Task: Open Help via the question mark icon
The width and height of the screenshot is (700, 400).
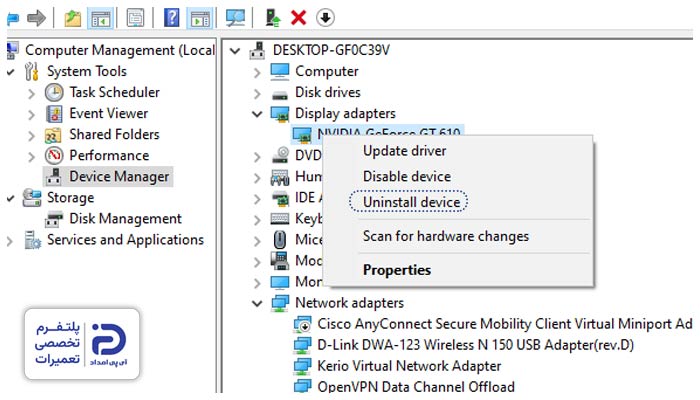Action: (171, 18)
